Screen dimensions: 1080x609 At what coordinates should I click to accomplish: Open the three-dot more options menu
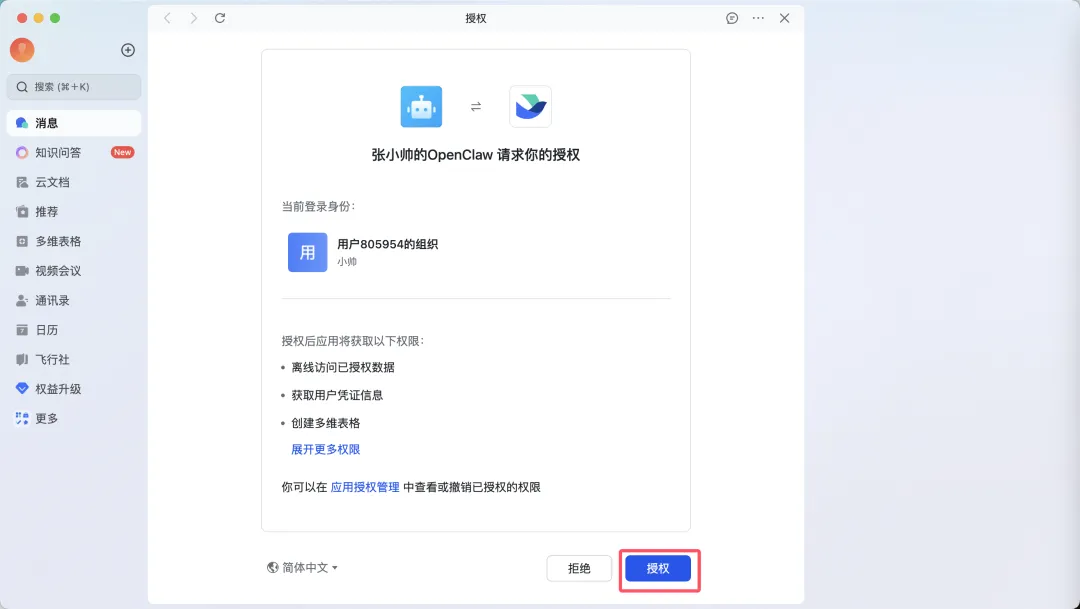click(x=758, y=18)
